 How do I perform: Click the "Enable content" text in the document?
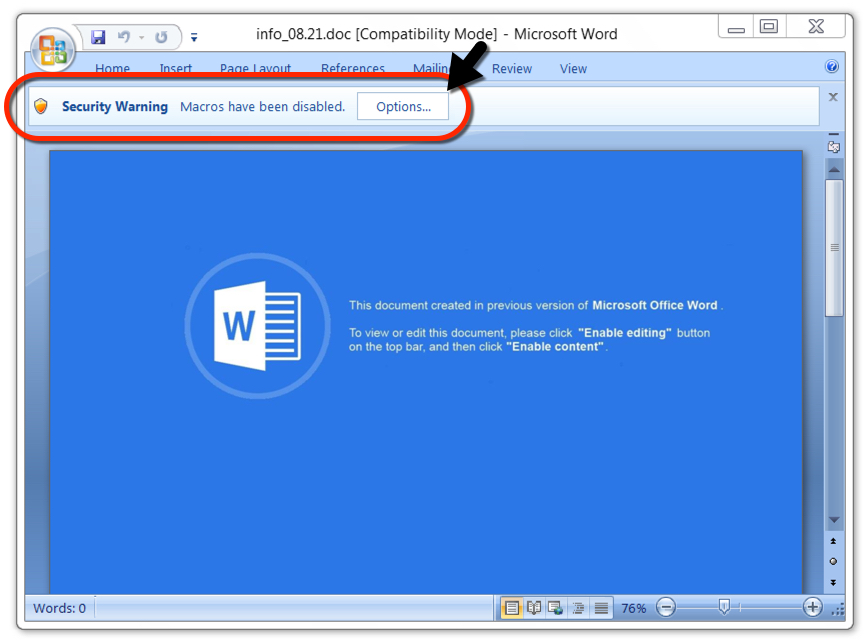[555, 347]
